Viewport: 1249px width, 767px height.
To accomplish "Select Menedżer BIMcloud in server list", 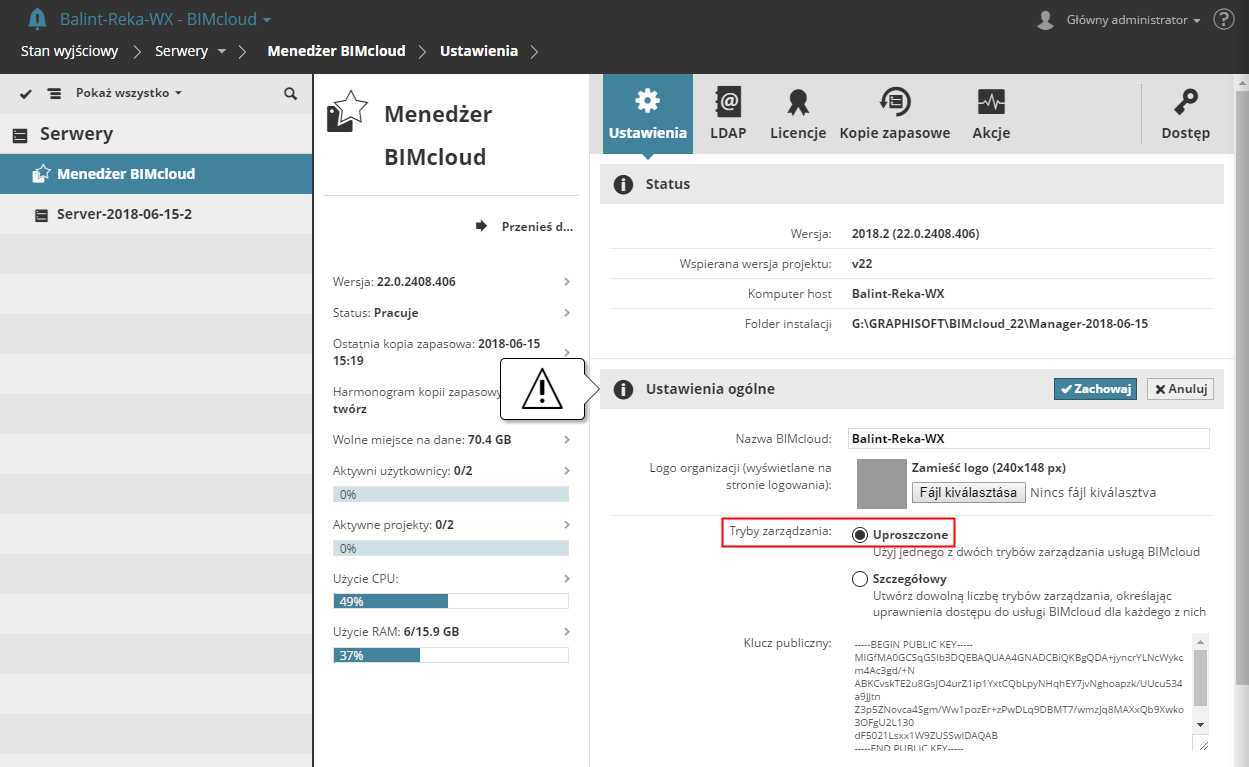I will coord(156,174).
